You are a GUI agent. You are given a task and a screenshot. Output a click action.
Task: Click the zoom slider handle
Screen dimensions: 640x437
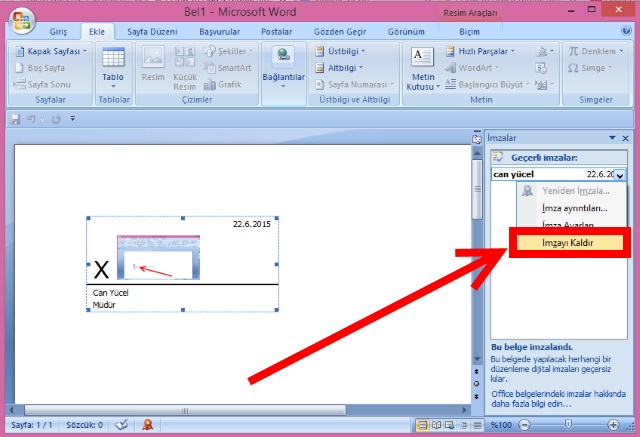point(568,424)
